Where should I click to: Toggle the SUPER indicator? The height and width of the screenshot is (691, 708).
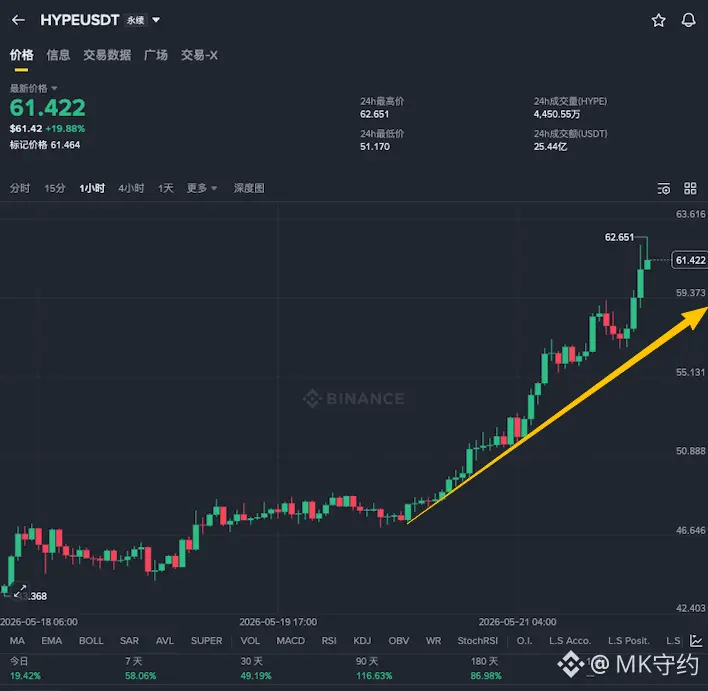[206, 640]
